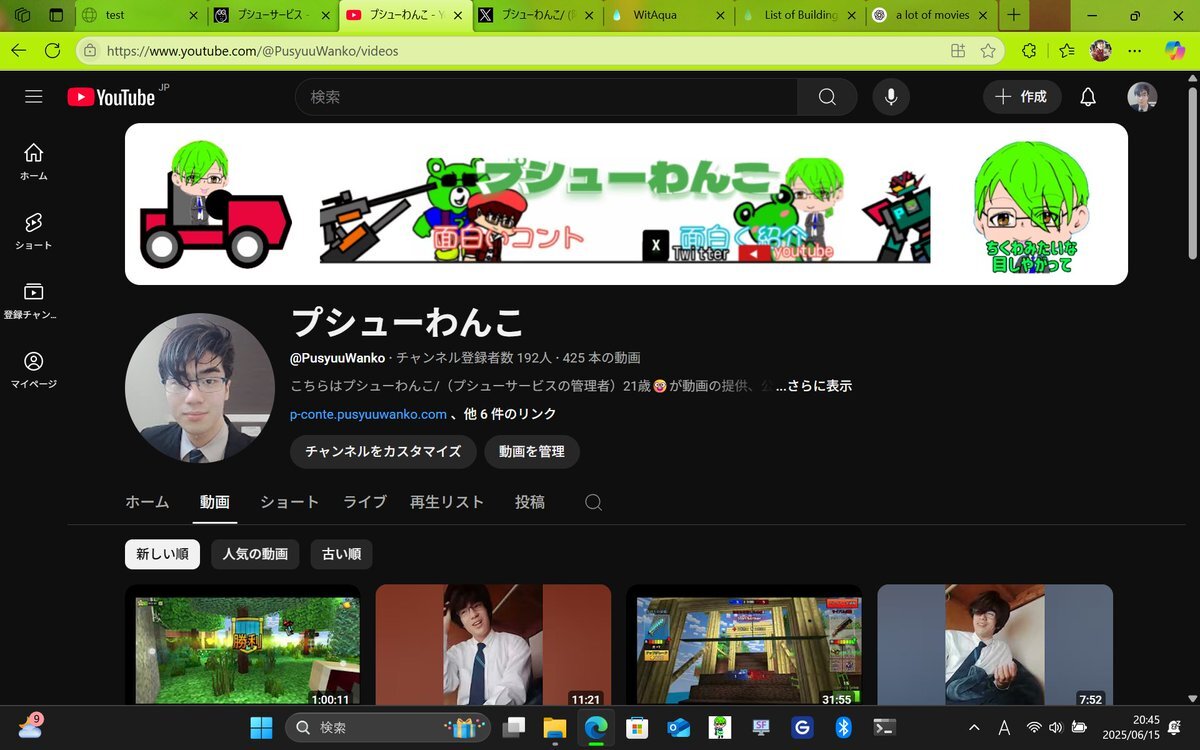Open the tab actions menu icon

[x=56, y=15]
